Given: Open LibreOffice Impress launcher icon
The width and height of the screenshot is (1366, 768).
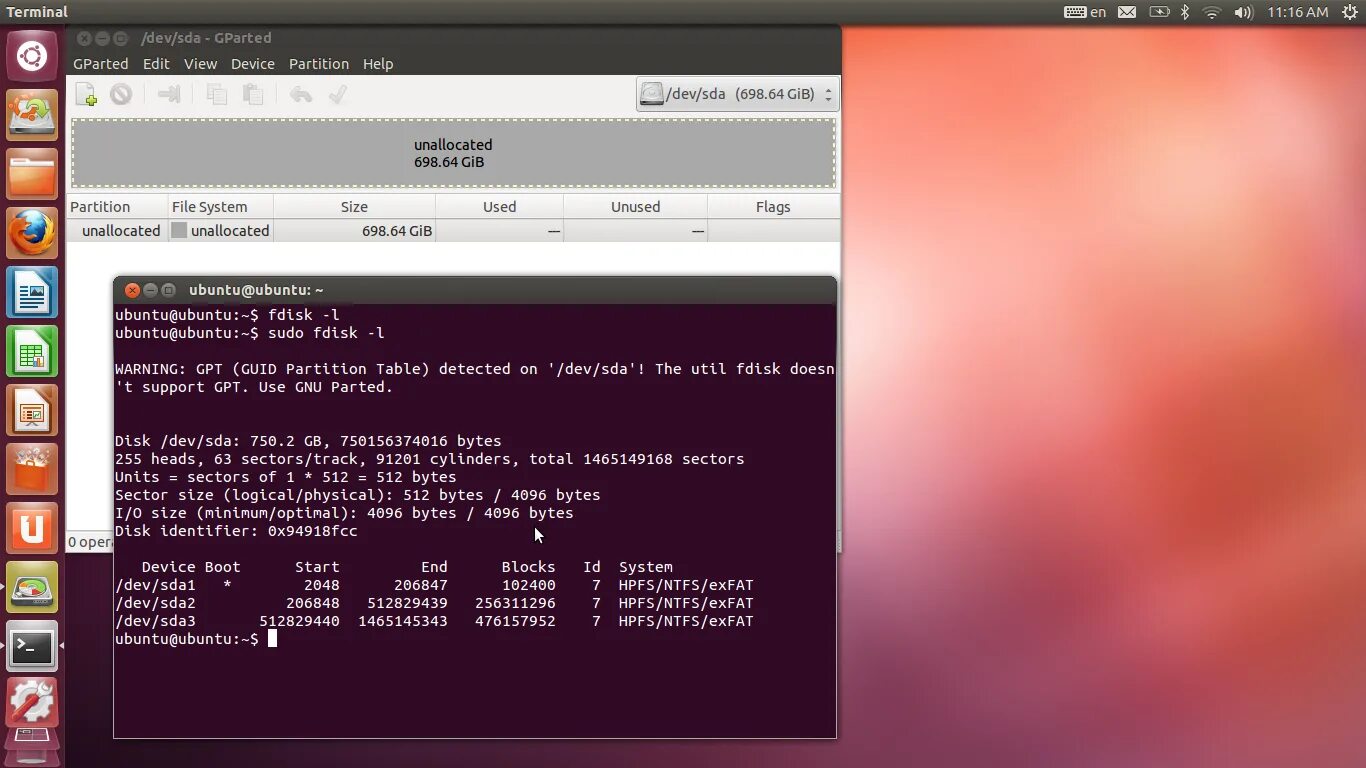Looking at the screenshot, I should click(32, 411).
